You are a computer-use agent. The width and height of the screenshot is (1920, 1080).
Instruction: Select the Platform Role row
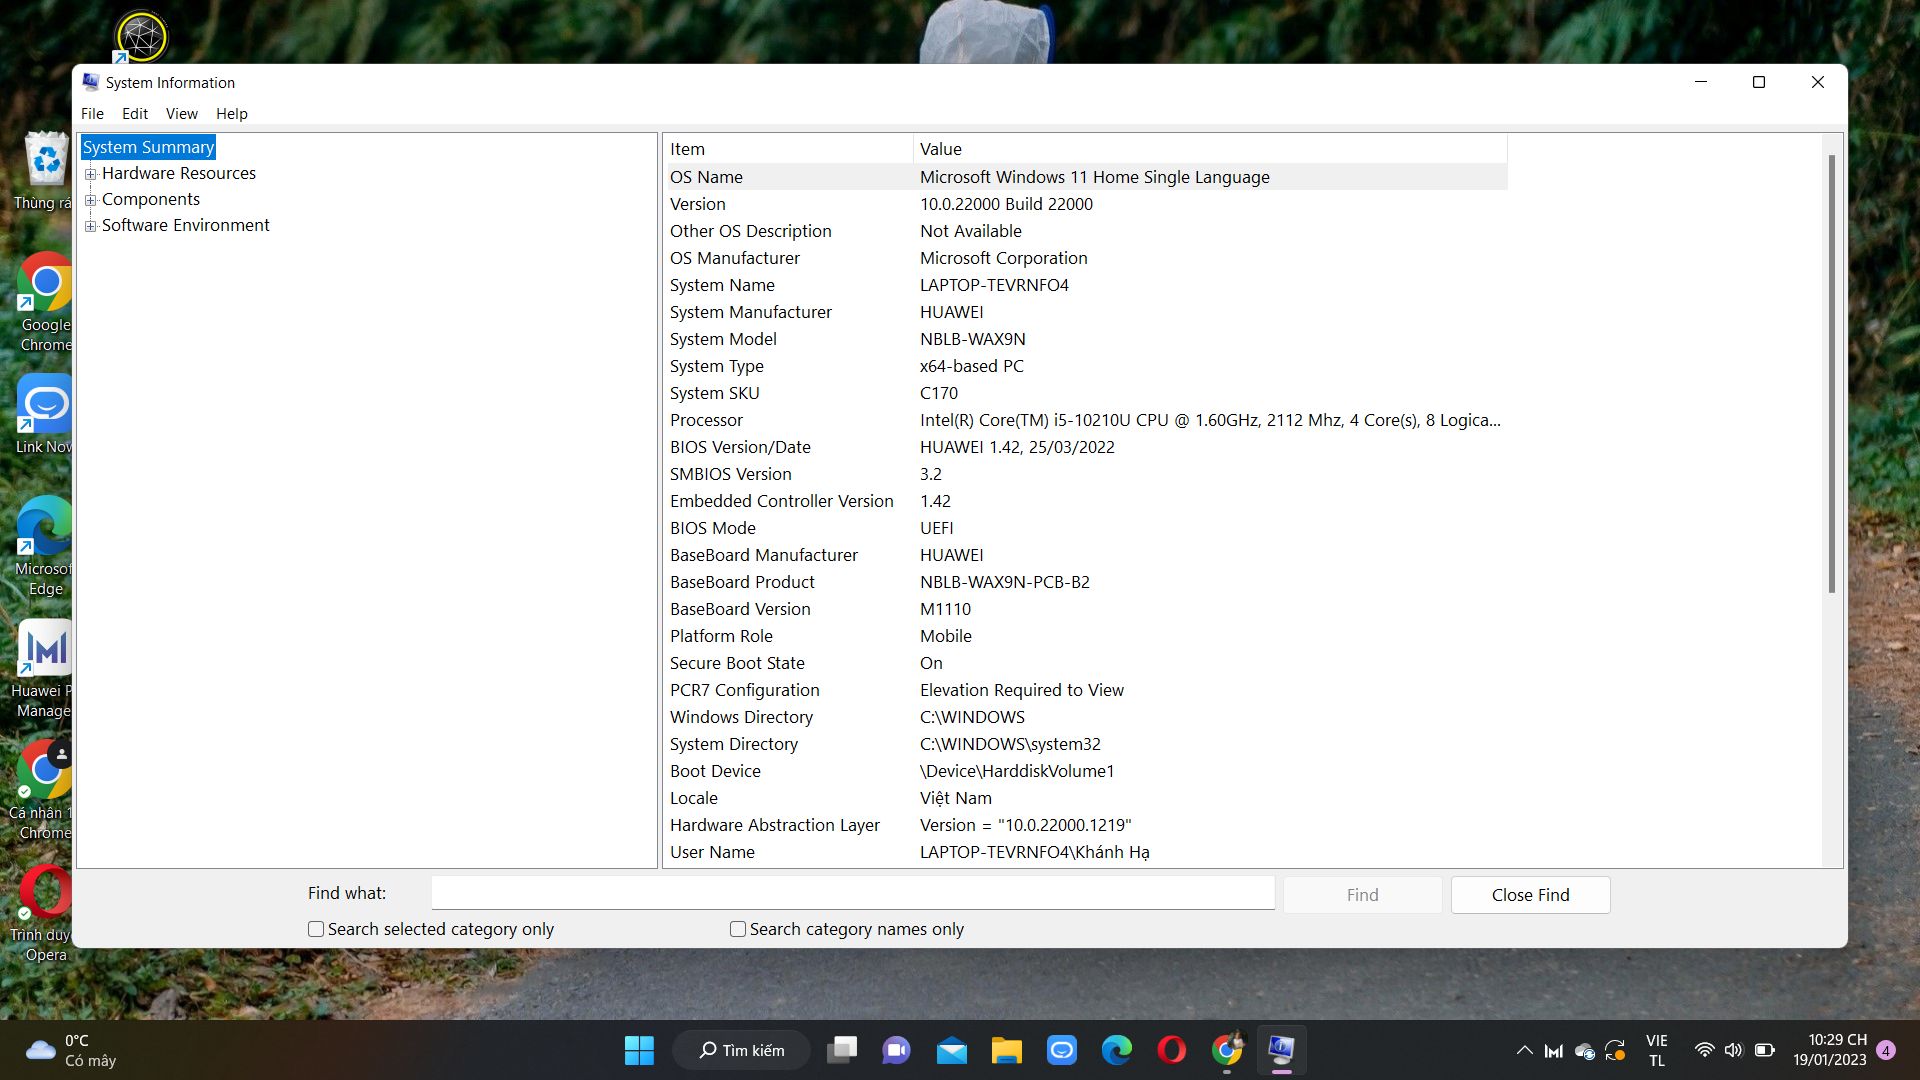pyautogui.click(x=1087, y=636)
